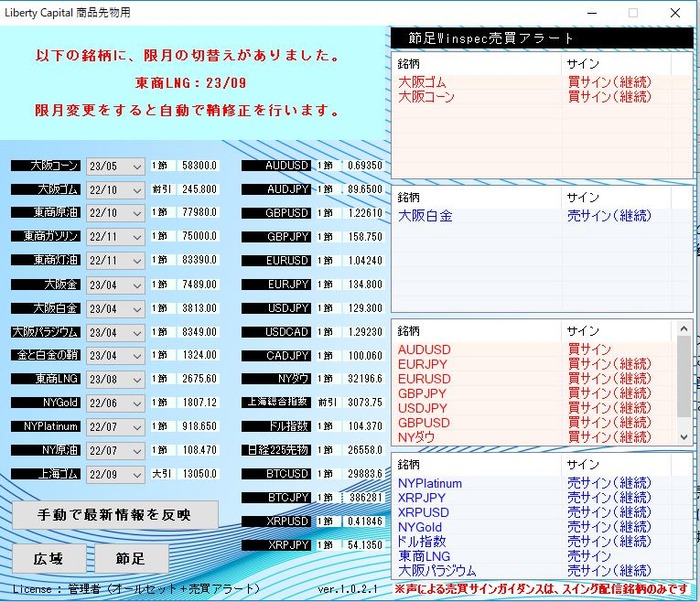Expand the NYPlatinum contract month dropdown
Viewport: 700px width, 602px height.
click(x=115, y=427)
